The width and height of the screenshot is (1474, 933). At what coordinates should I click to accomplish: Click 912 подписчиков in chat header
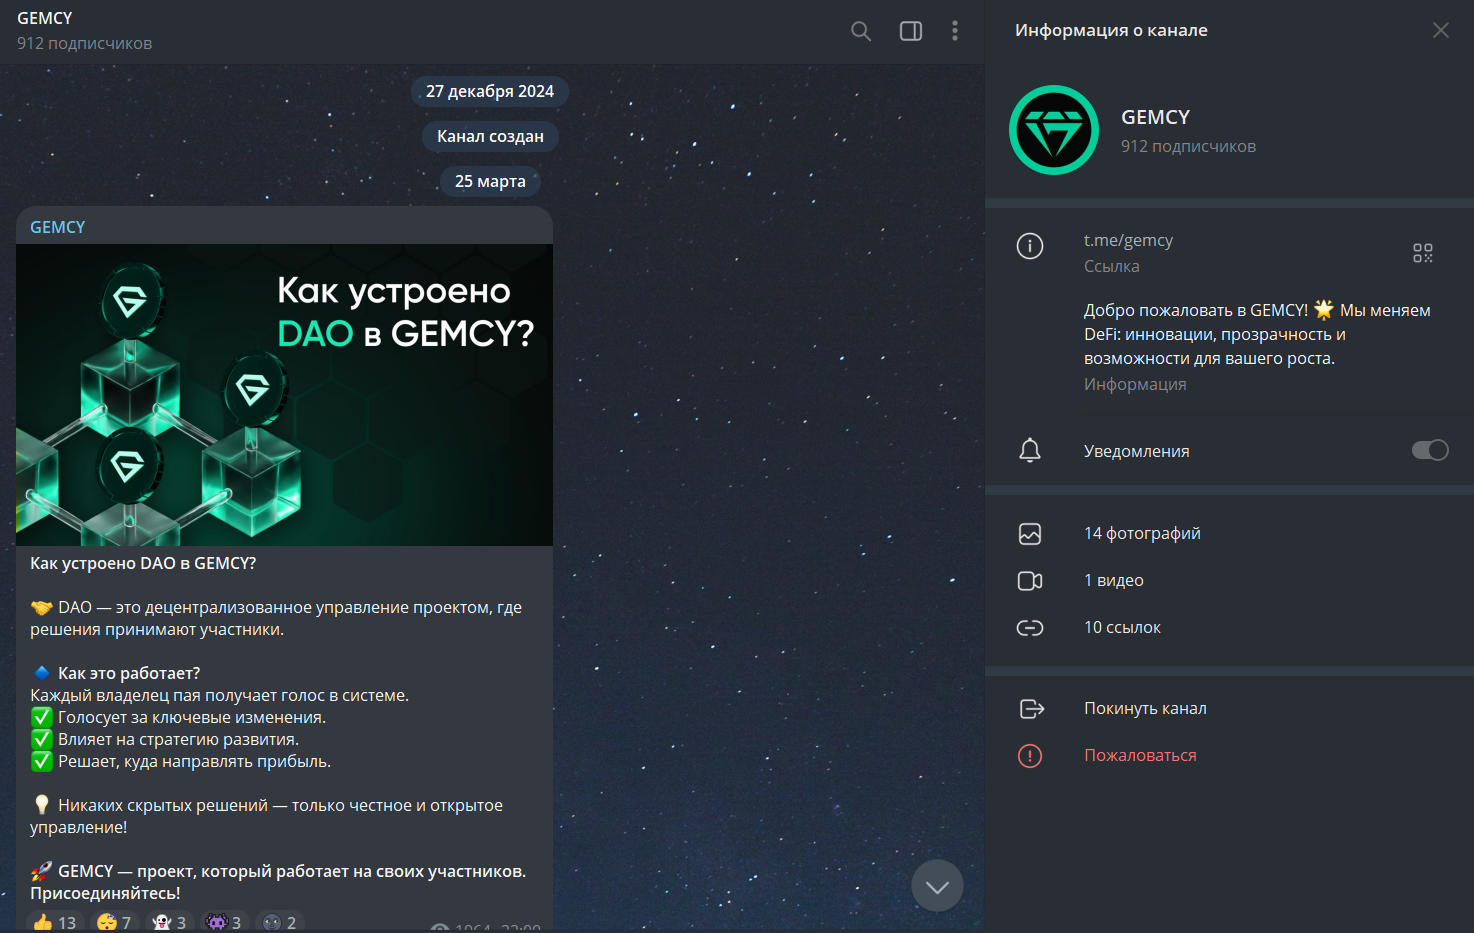pyautogui.click(x=85, y=43)
